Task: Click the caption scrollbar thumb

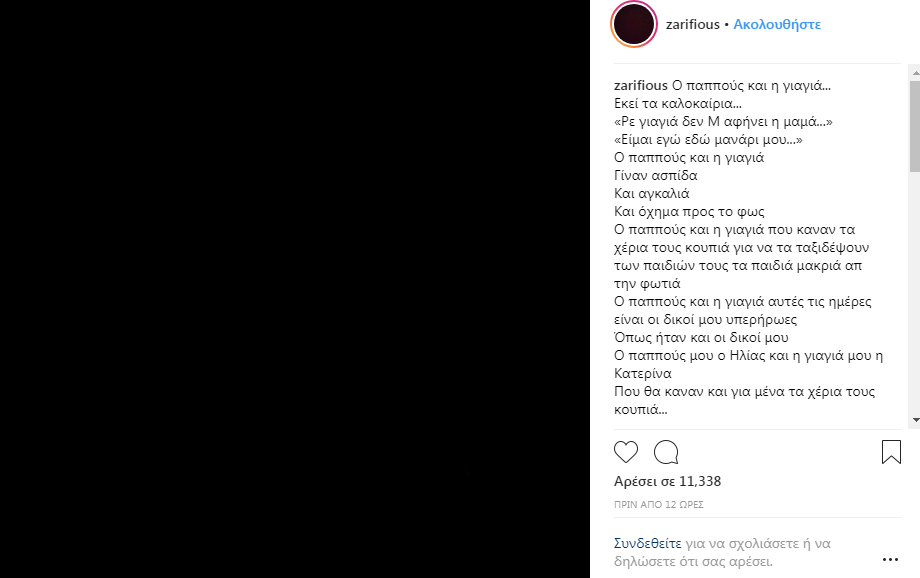Action: 914,126
